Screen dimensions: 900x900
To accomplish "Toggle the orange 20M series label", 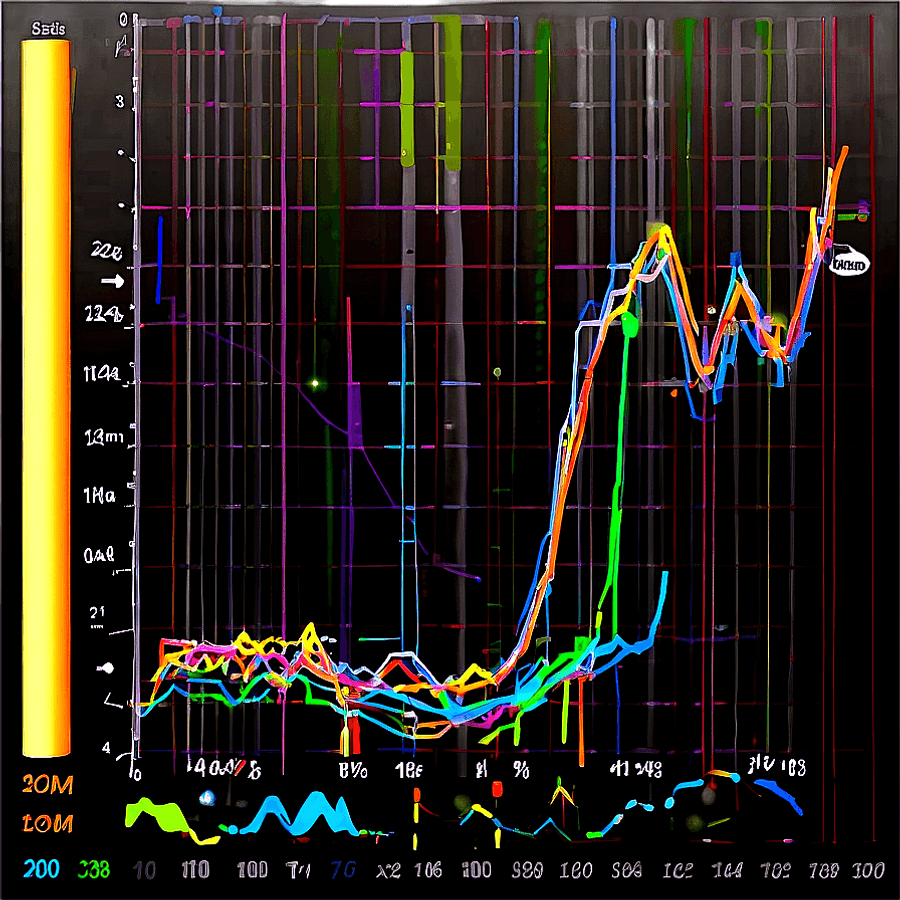I will click(x=47, y=785).
